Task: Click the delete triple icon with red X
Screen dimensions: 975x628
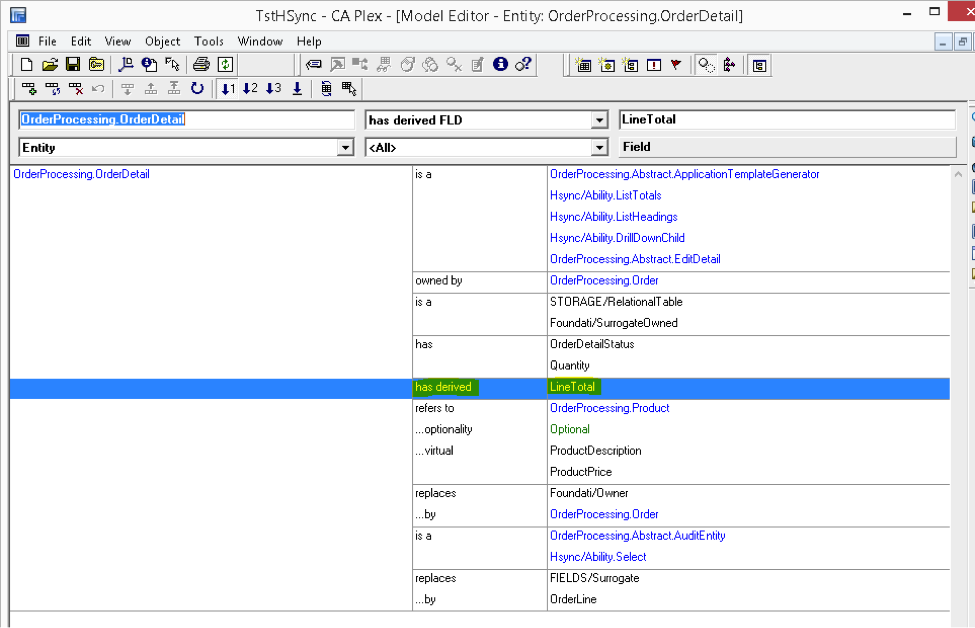Action: [77, 89]
